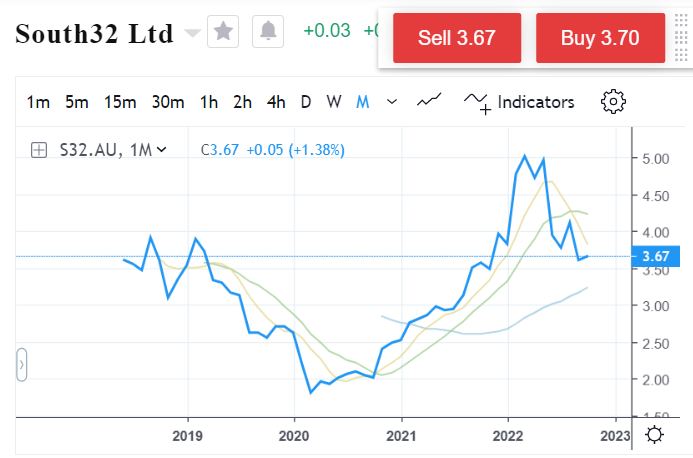Select the monthly M timeframe
This screenshot has width=693, height=458.
(362, 102)
